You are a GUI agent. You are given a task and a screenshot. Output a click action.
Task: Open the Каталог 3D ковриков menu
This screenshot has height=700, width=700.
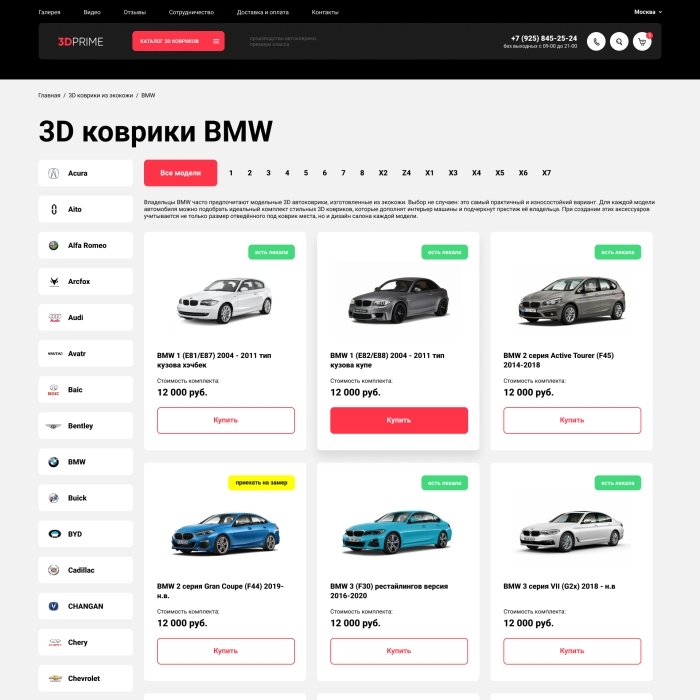pyautogui.click(x=178, y=41)
